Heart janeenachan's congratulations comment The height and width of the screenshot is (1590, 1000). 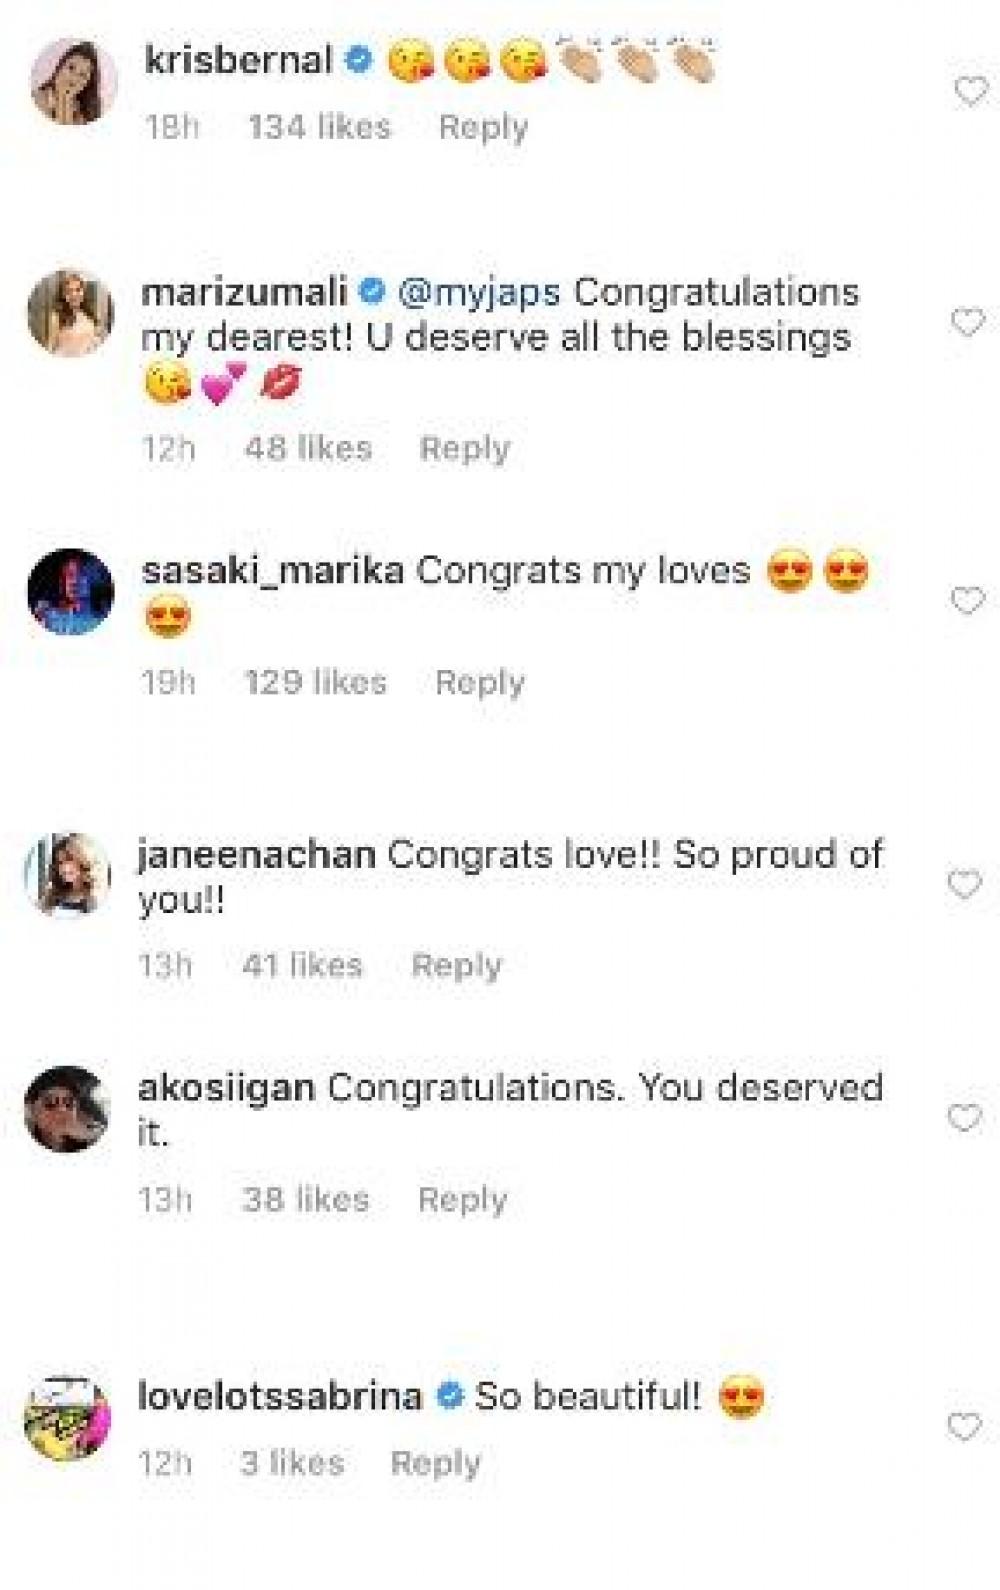(x=964, y=885)
